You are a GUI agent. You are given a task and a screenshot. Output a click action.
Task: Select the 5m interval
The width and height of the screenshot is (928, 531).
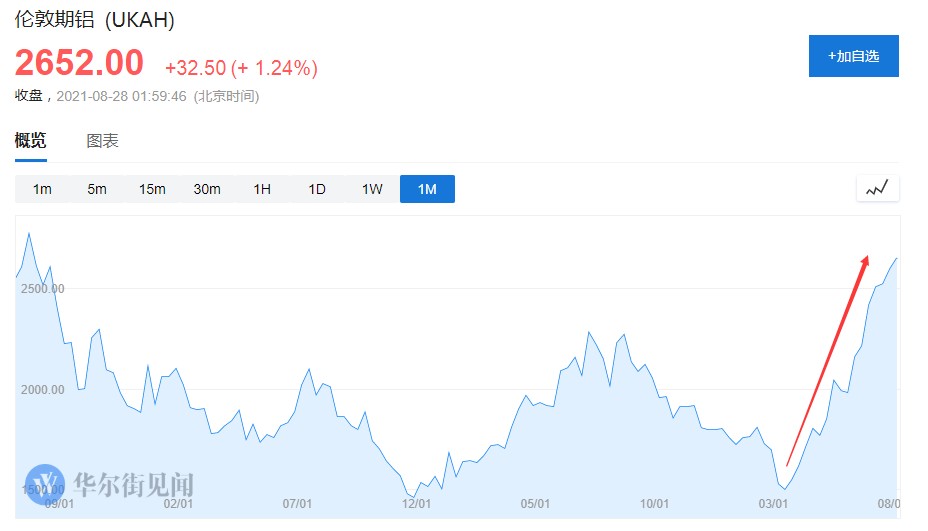(97, 189)
